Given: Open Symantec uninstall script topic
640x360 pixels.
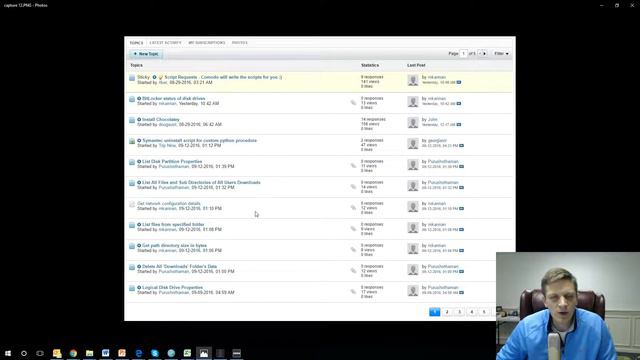Looking at the screenshot, I should pos(200,140).
